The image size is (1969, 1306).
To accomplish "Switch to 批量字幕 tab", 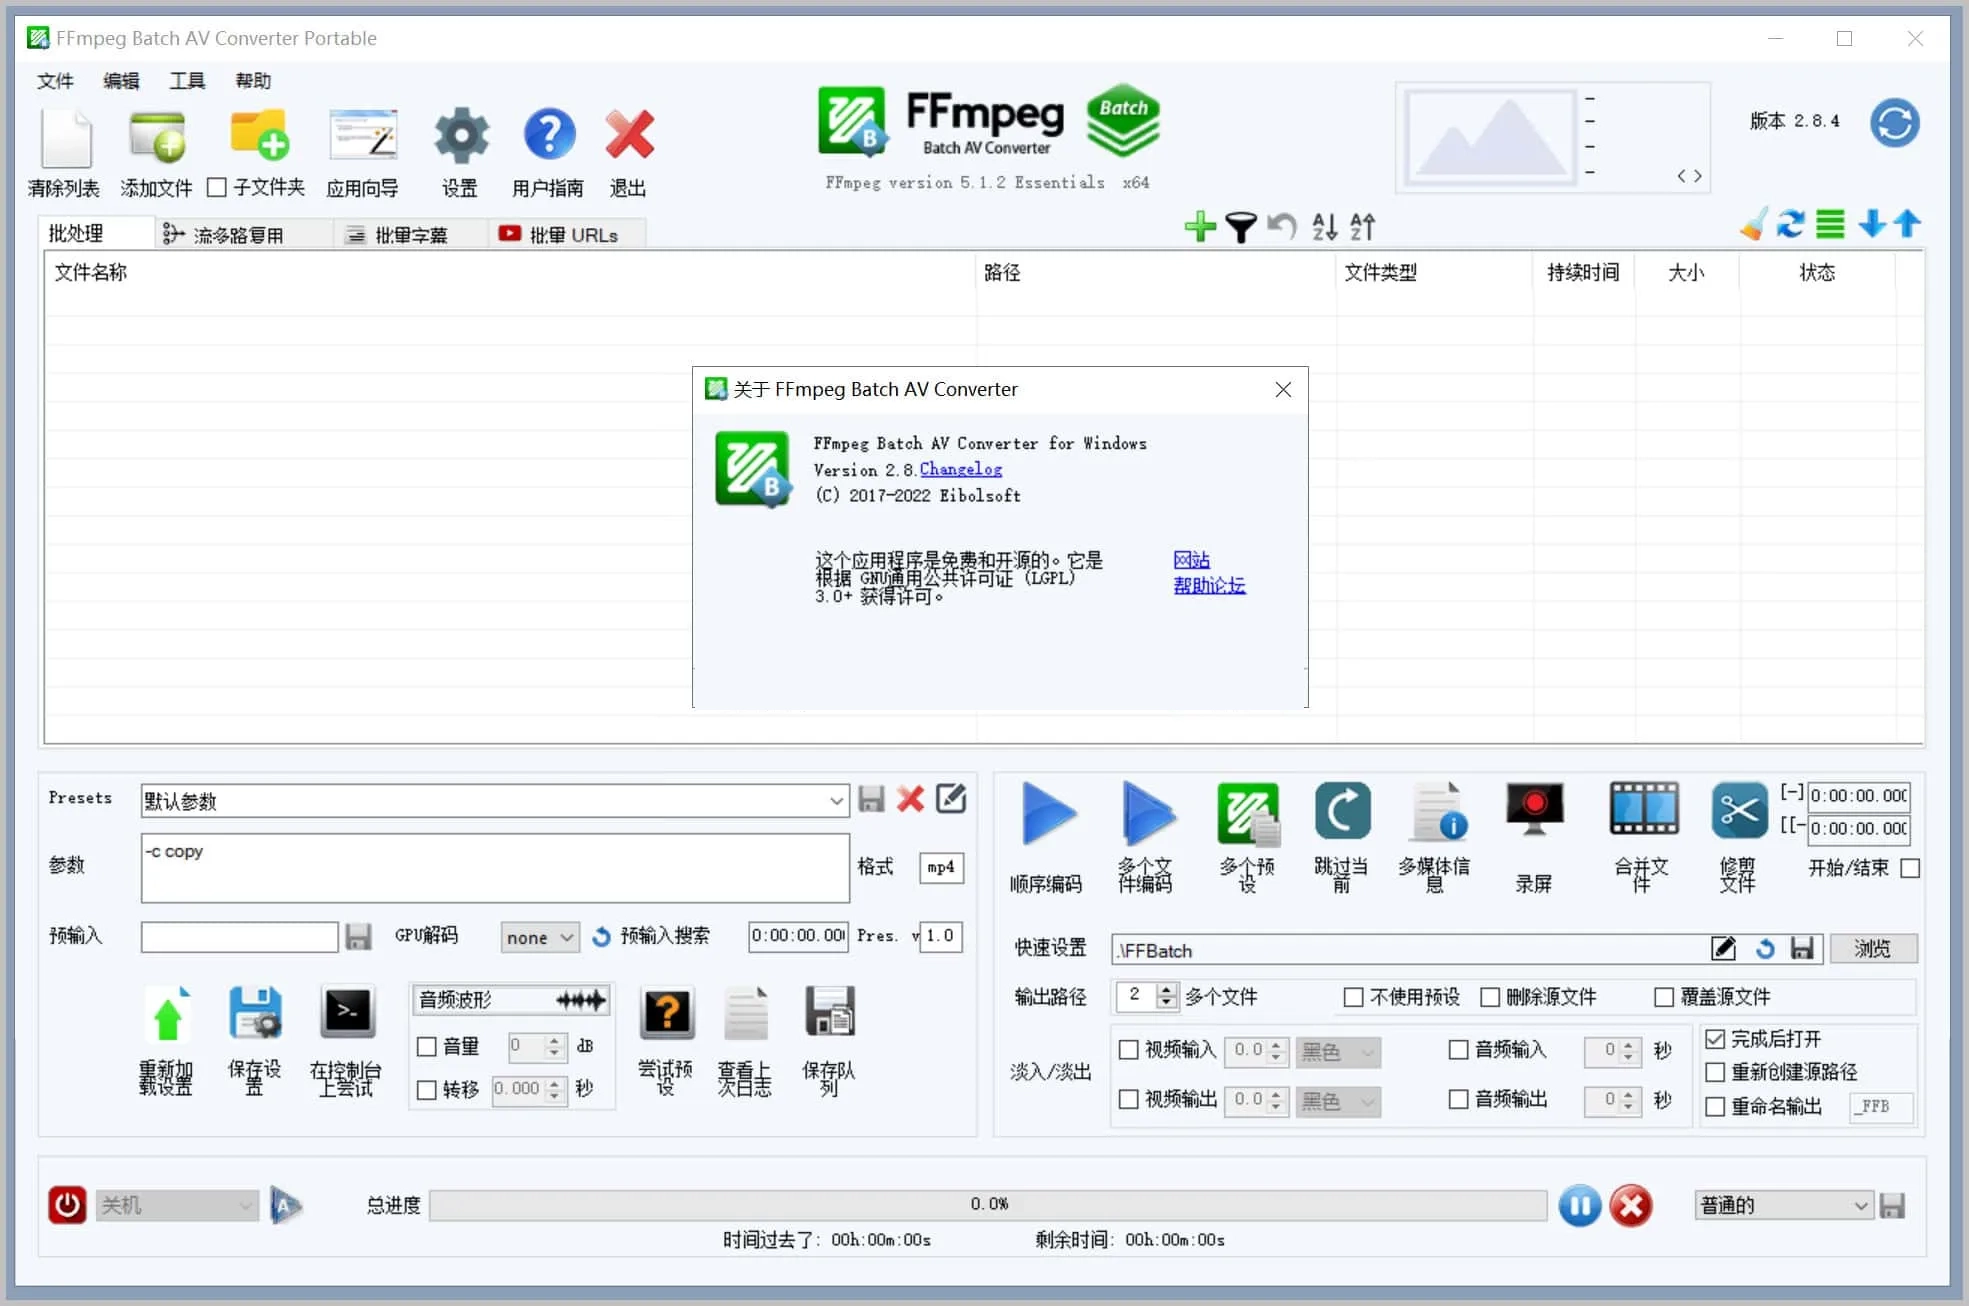I will coord(398,235).
